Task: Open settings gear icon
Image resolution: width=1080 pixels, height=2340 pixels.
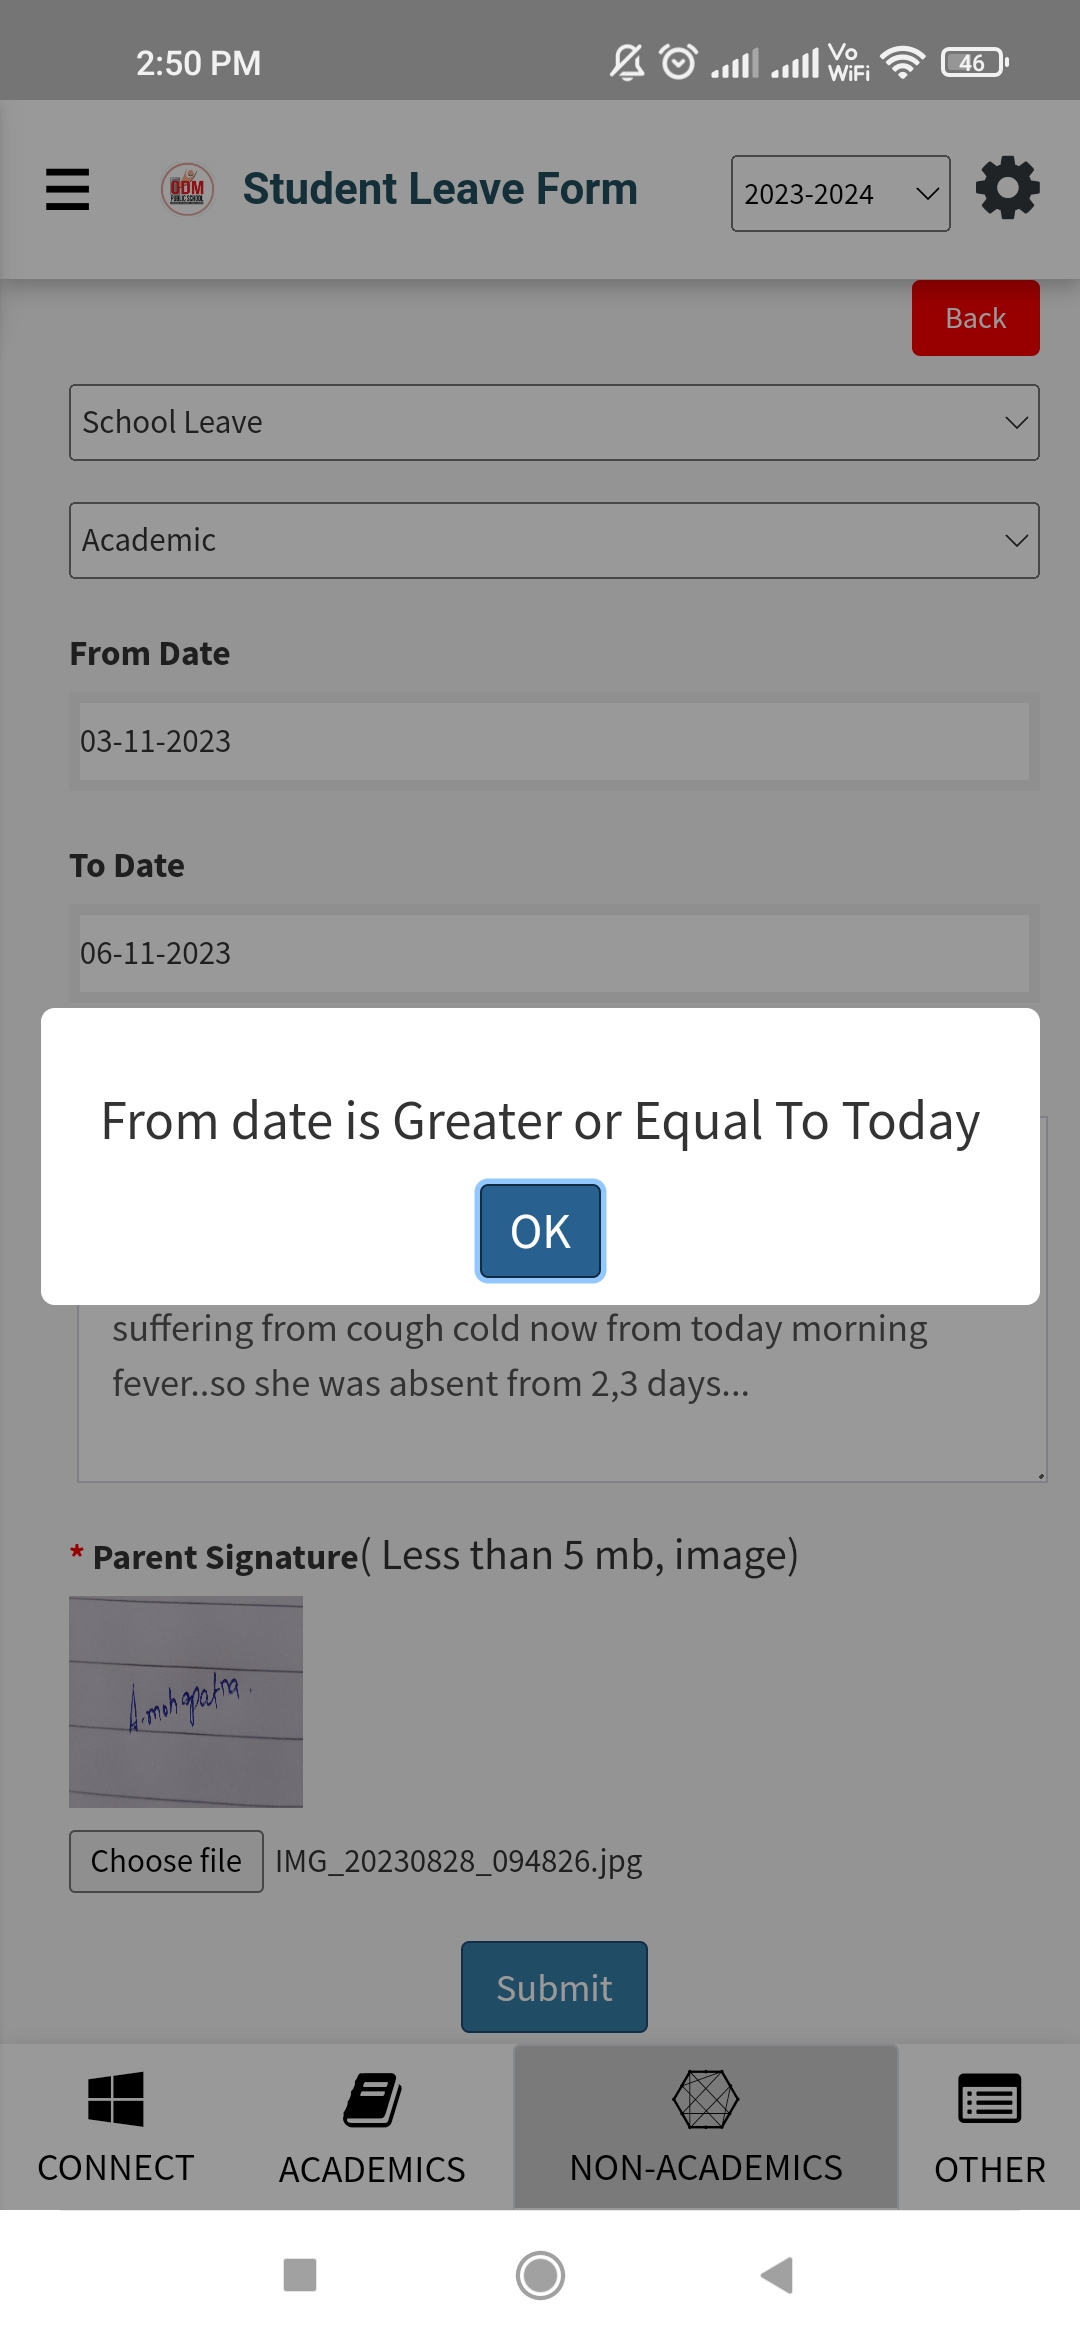Action: [1007, 188]
